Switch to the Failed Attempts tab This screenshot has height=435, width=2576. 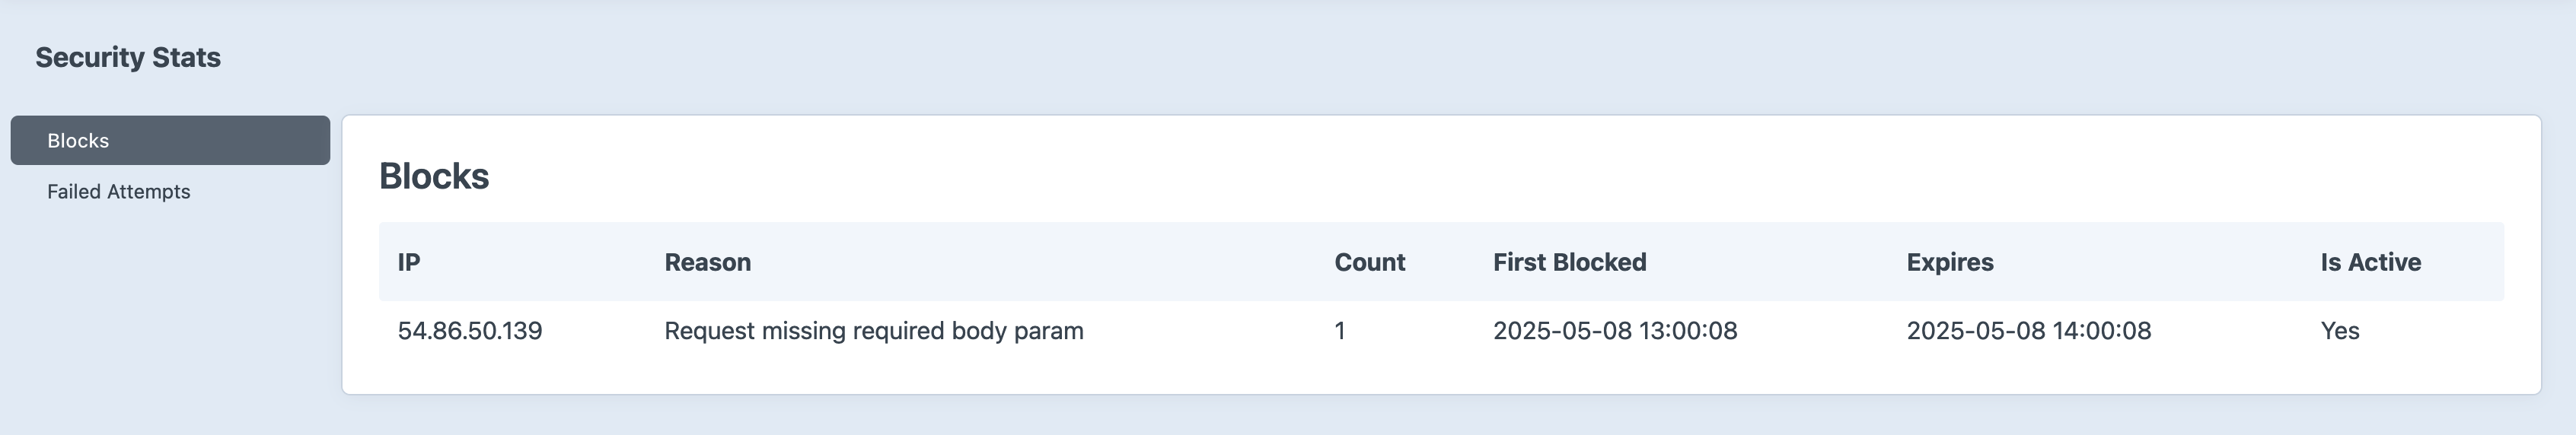click(x=118, y=192)
